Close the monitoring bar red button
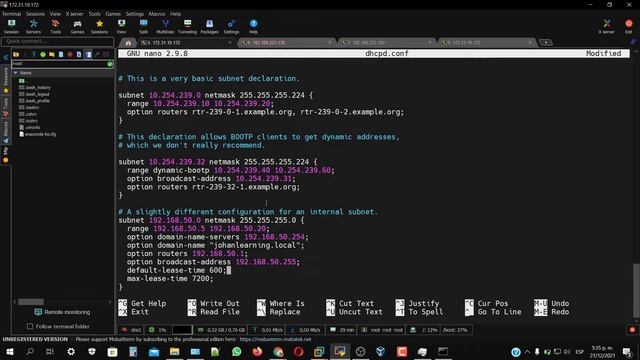Viewport: 640px width, 360px height. click(632, 330)
